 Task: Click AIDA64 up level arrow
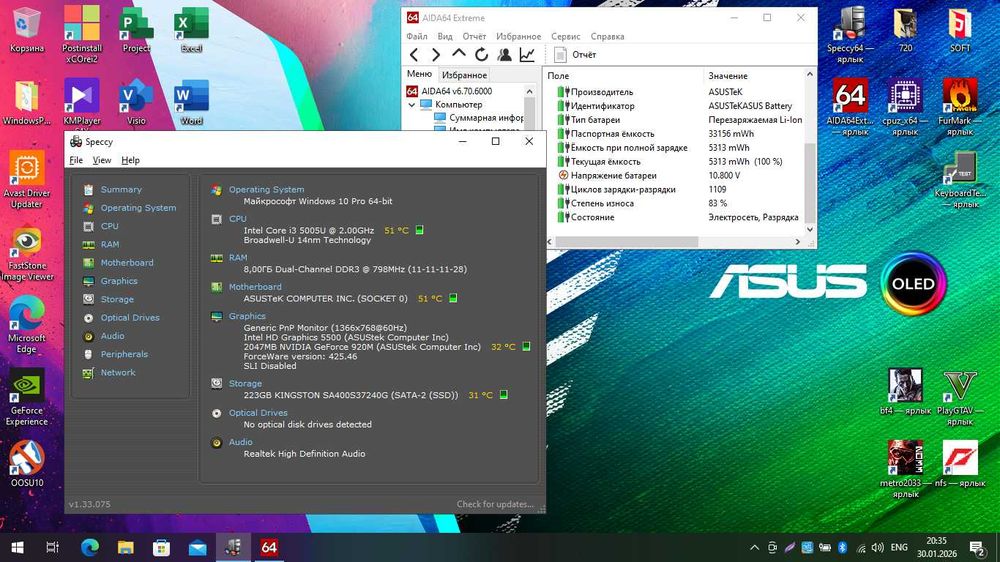pyautogui.click(x=459, y=55)
